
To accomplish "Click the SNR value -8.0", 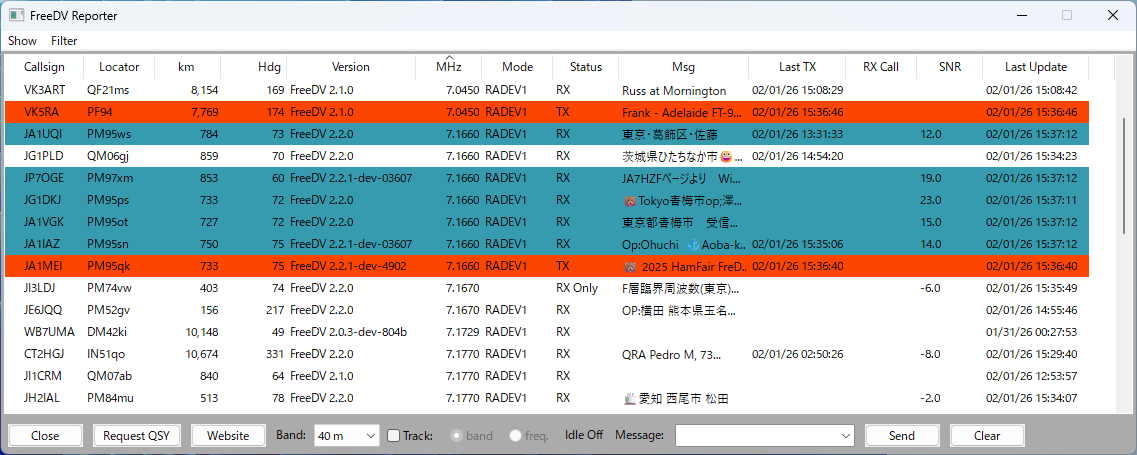I will pyautogui.click(x=930, y=354).
